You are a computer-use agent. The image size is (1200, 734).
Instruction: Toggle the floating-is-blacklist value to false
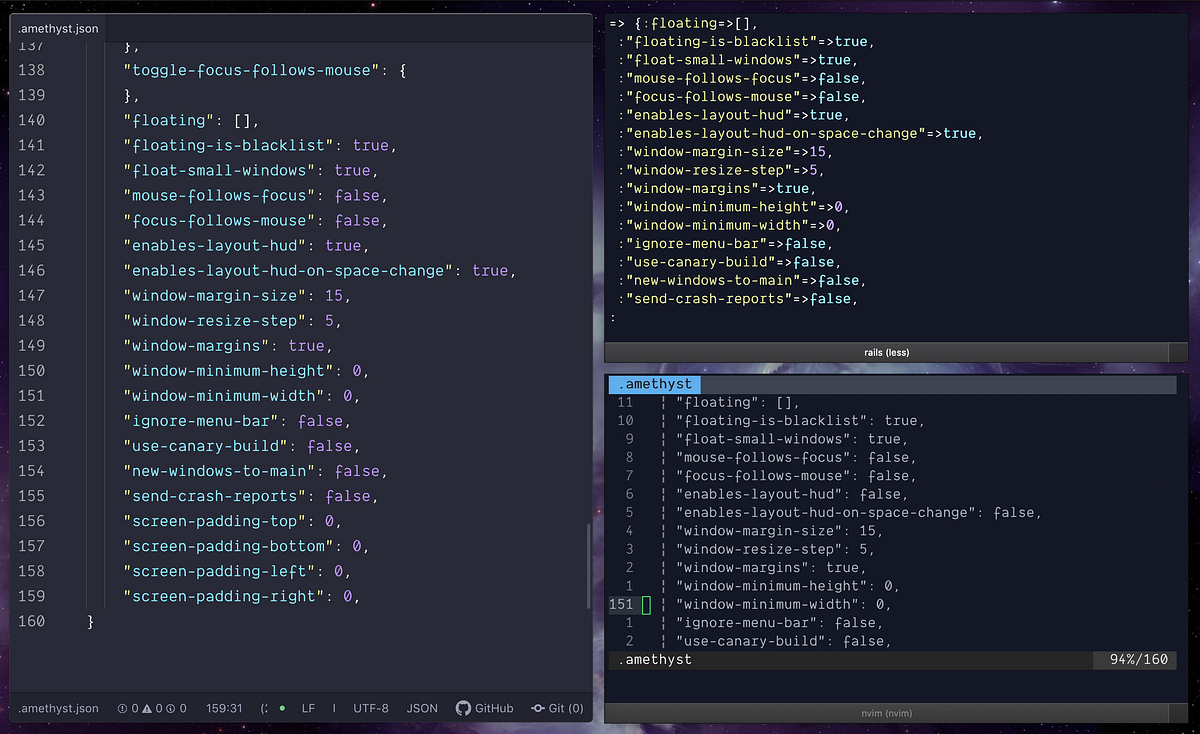click(x=370, y=145)
